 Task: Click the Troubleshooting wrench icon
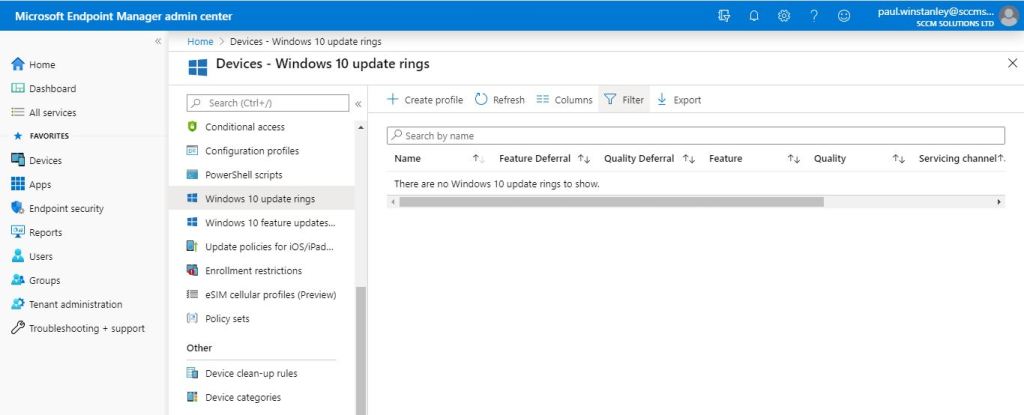pos(18,328)
